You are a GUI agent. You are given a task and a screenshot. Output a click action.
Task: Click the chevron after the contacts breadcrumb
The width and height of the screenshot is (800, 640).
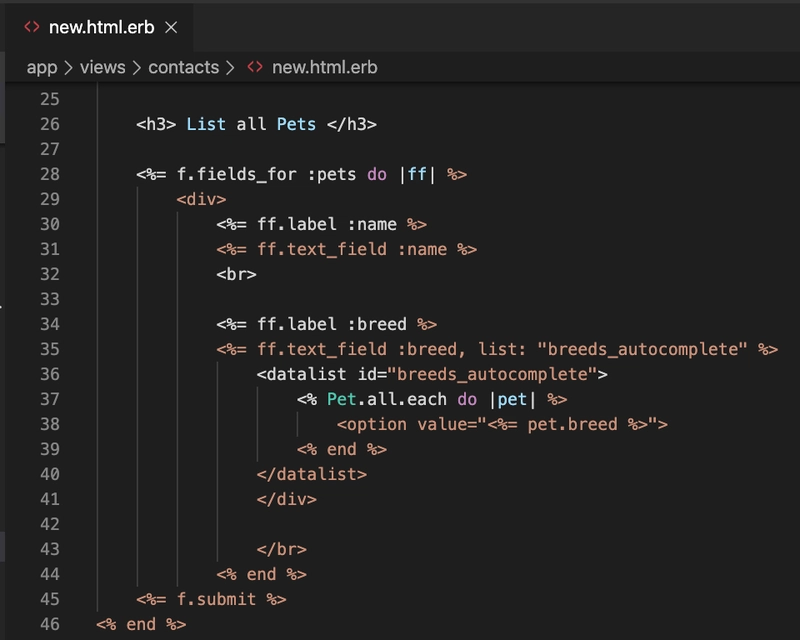(230, 67)
